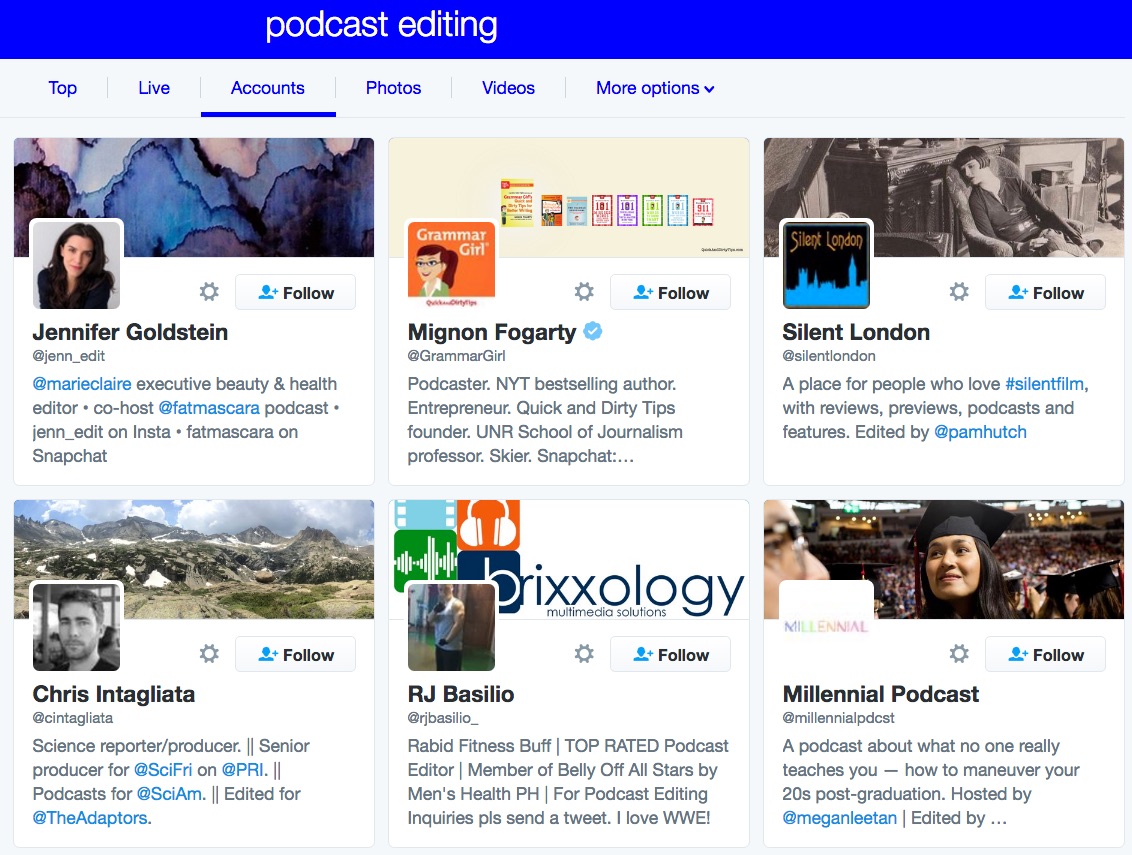Click the verified badge next to Mignon Fogarty

[593, 331]
